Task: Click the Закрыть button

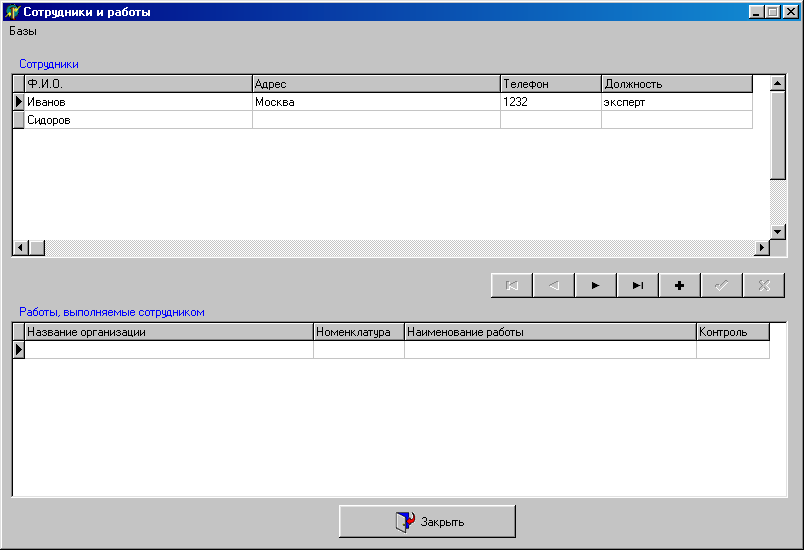Action: tap(427, 521)
